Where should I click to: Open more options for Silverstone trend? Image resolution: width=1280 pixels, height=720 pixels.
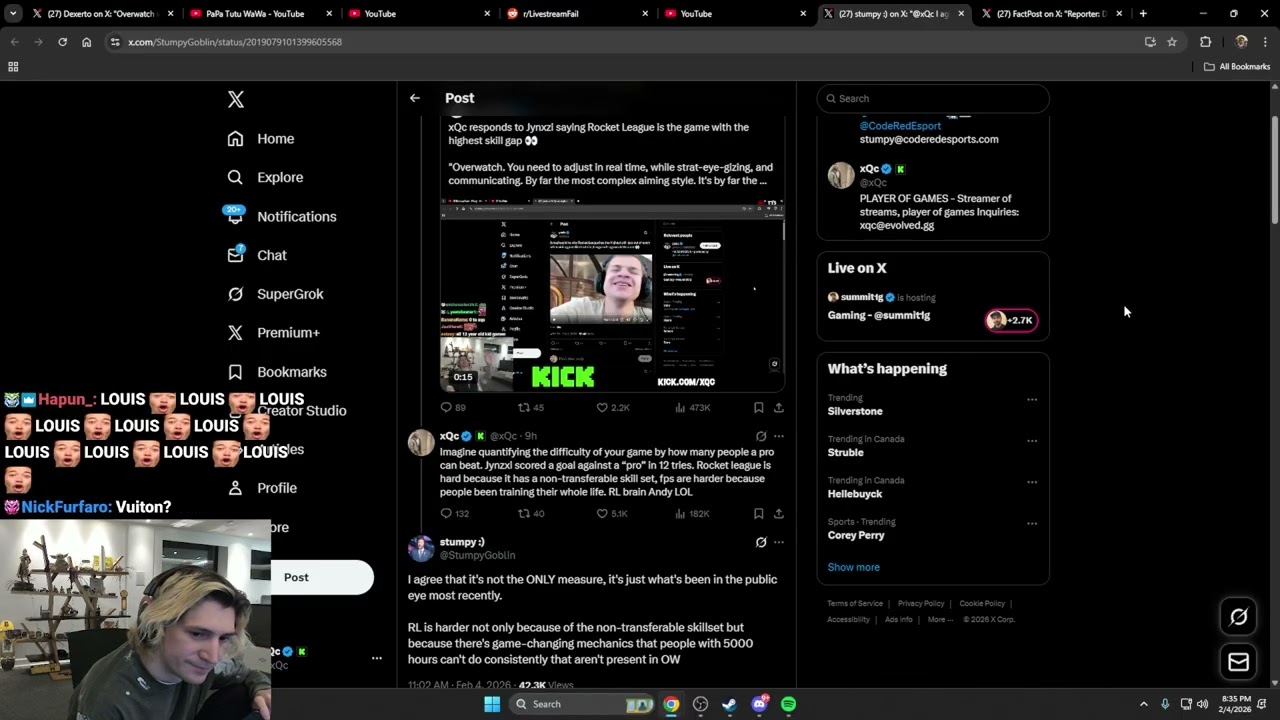point(1031,400)
